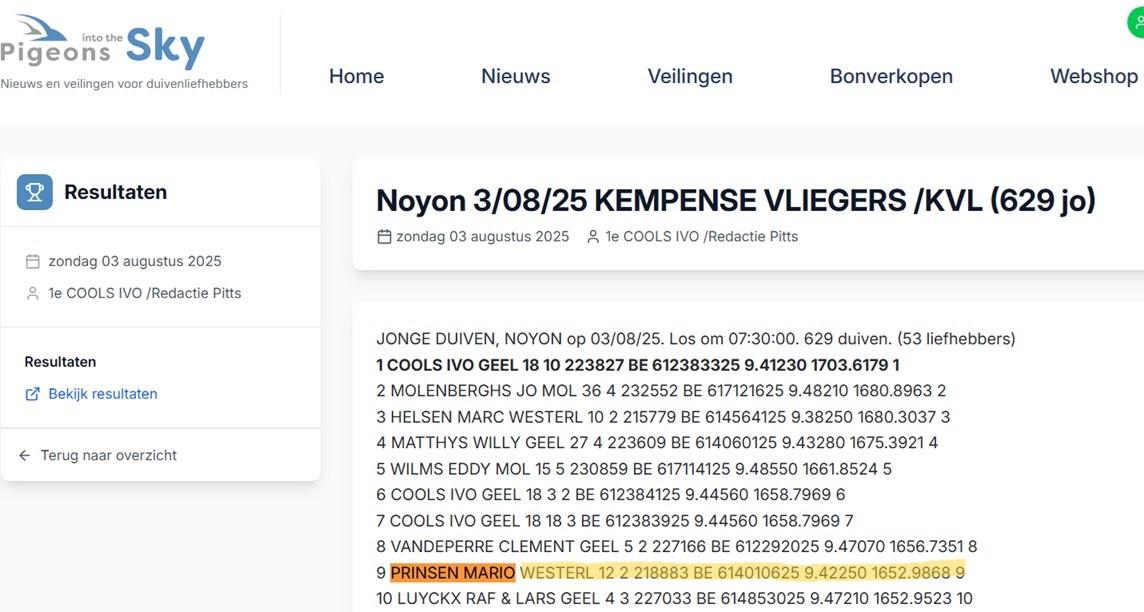Click the Pigeons into the Sky logo
Image resolution: width=1144 pixels, height=612 pixels.
tap(104, 45)
